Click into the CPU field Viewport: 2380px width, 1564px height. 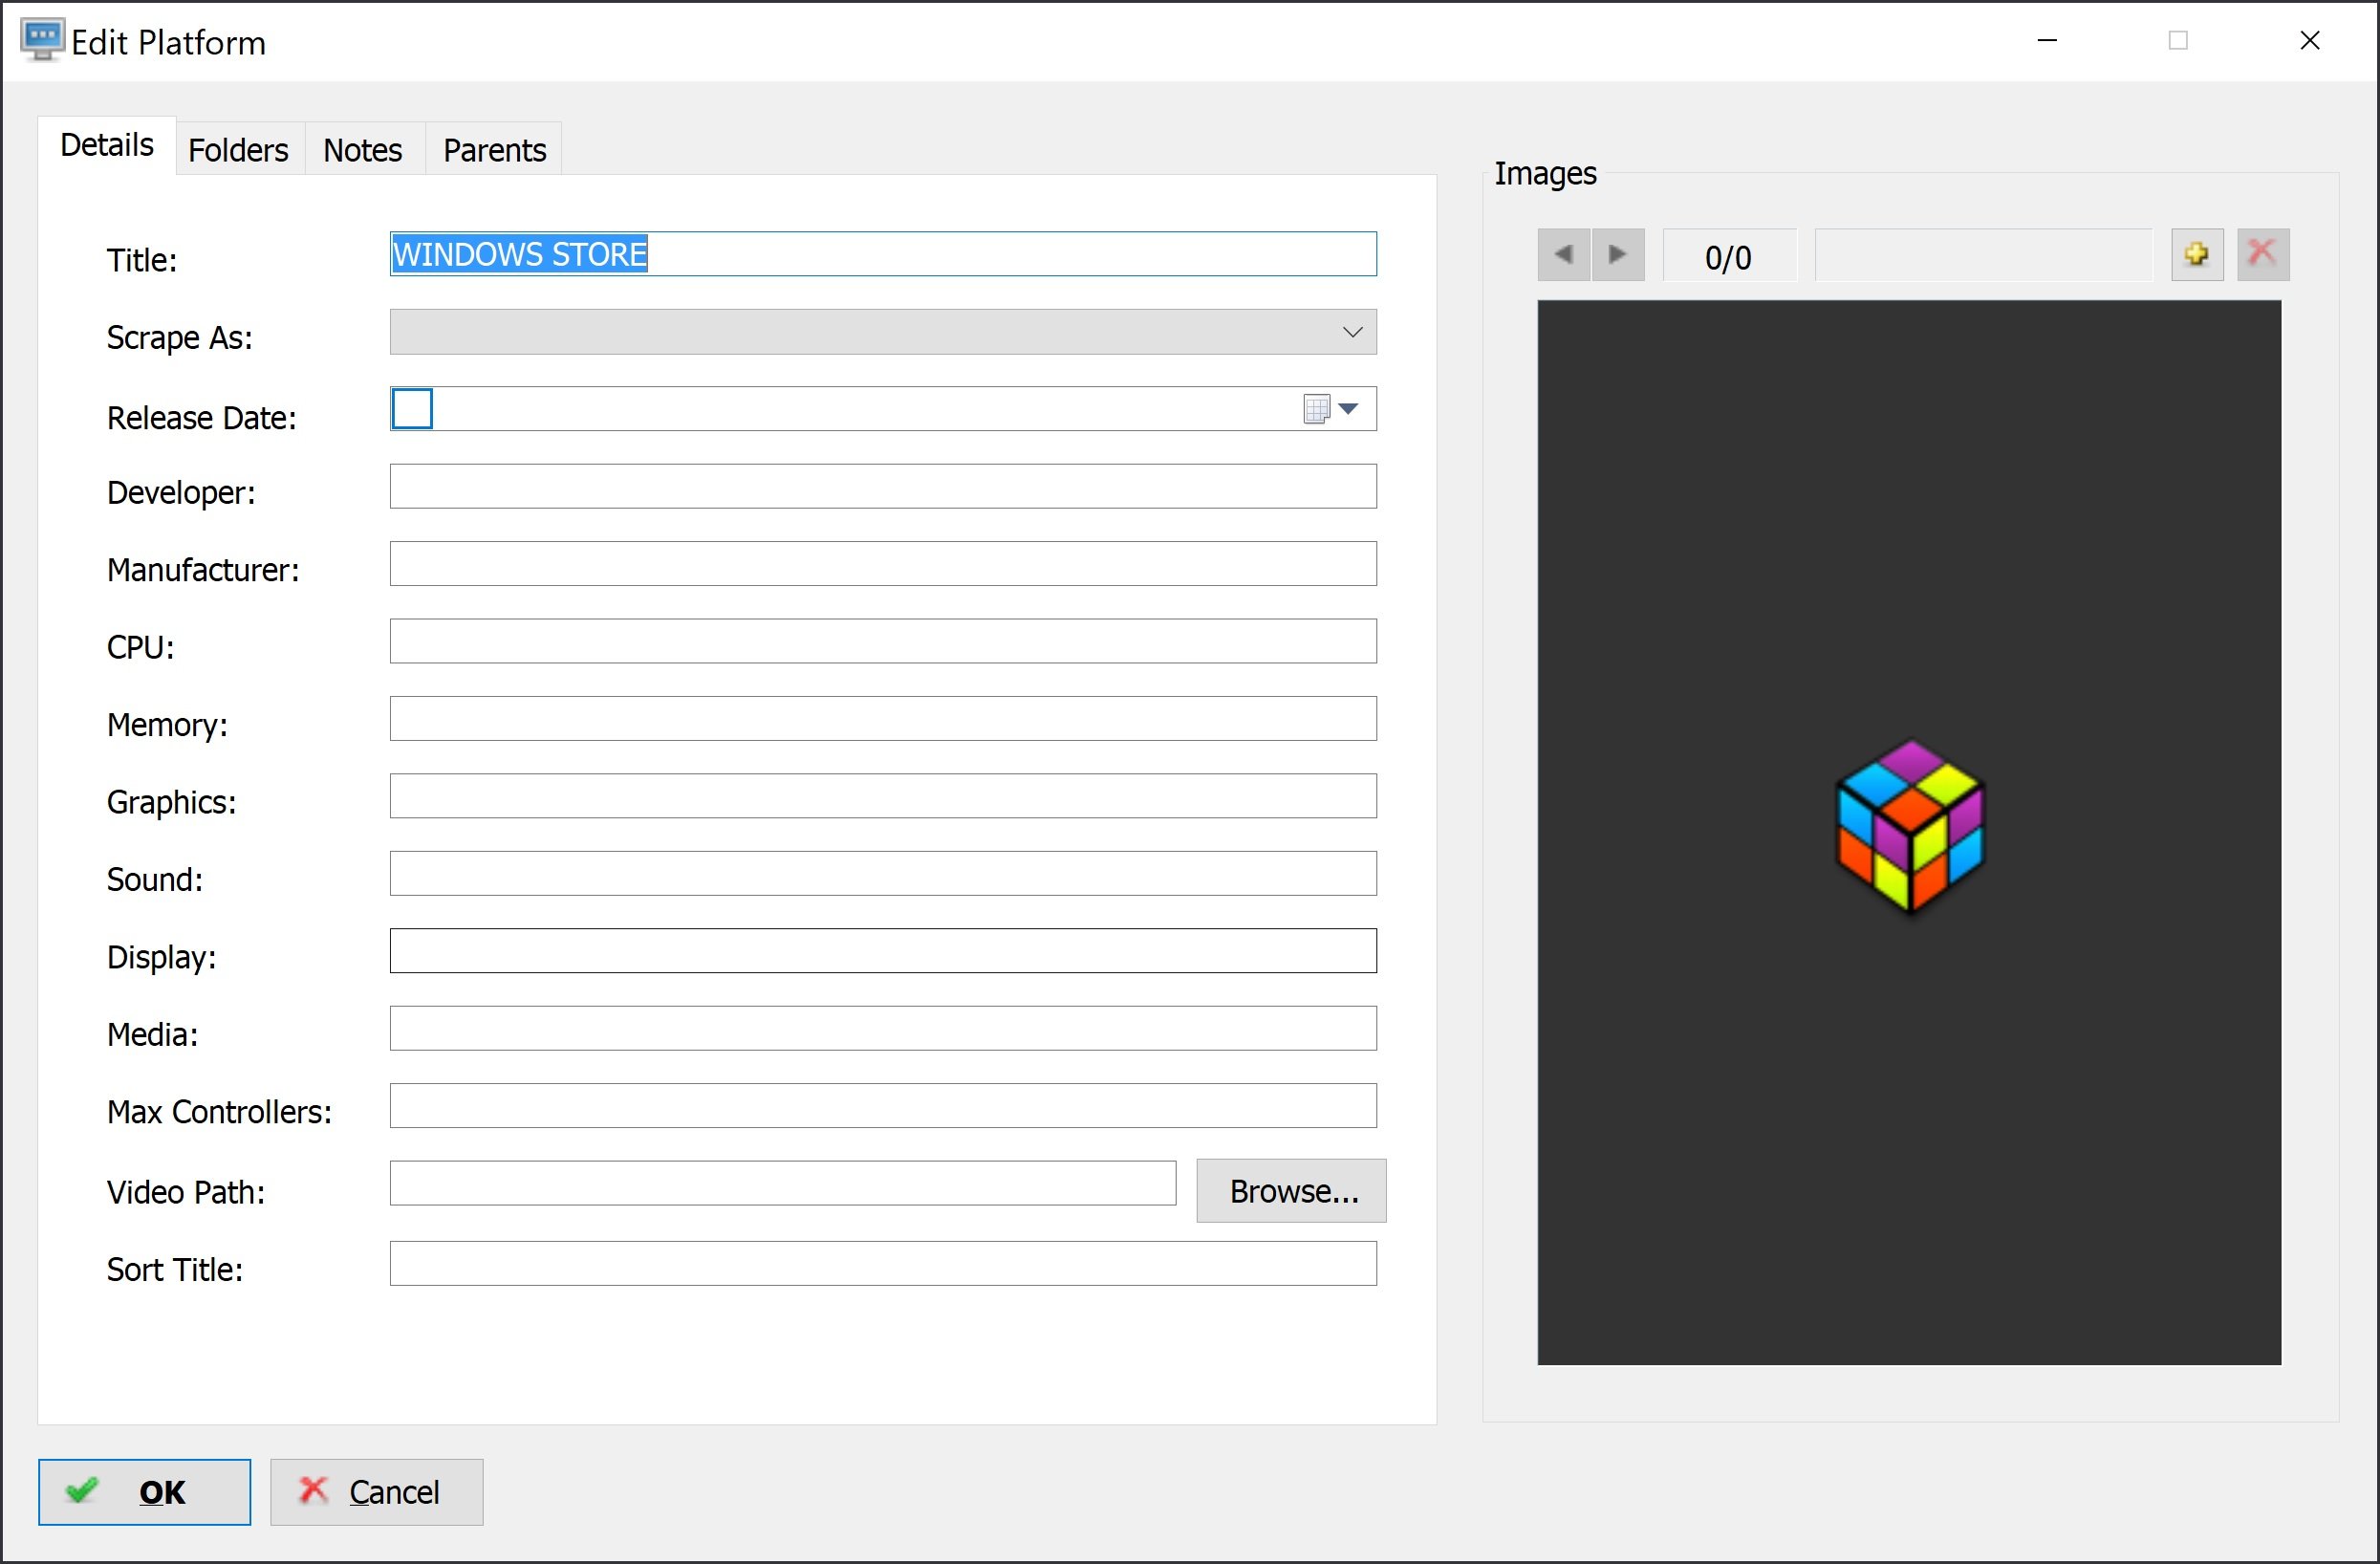point(883,641)
